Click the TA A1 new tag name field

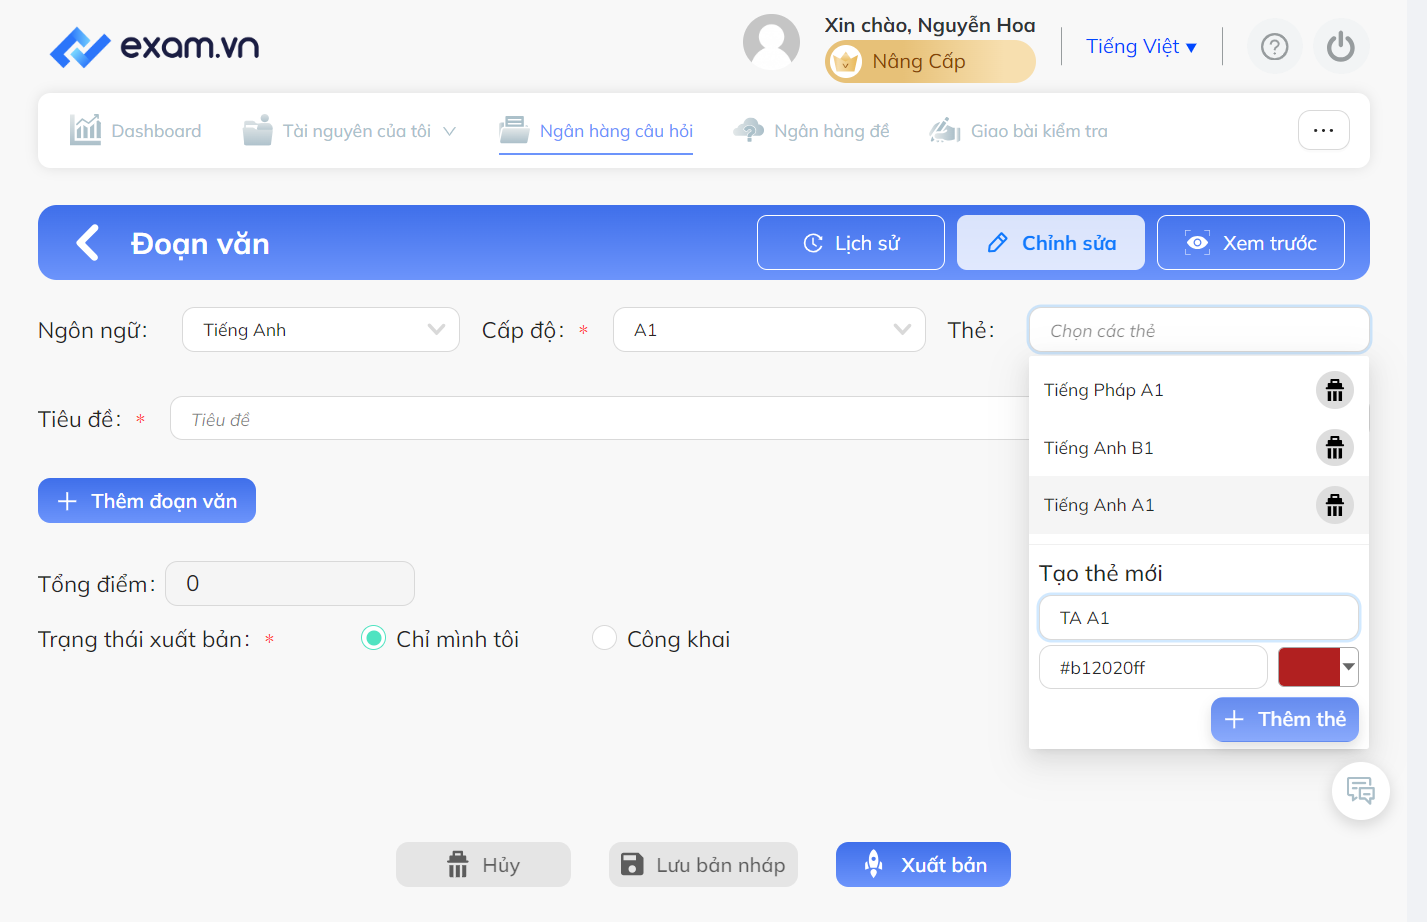1198,618
